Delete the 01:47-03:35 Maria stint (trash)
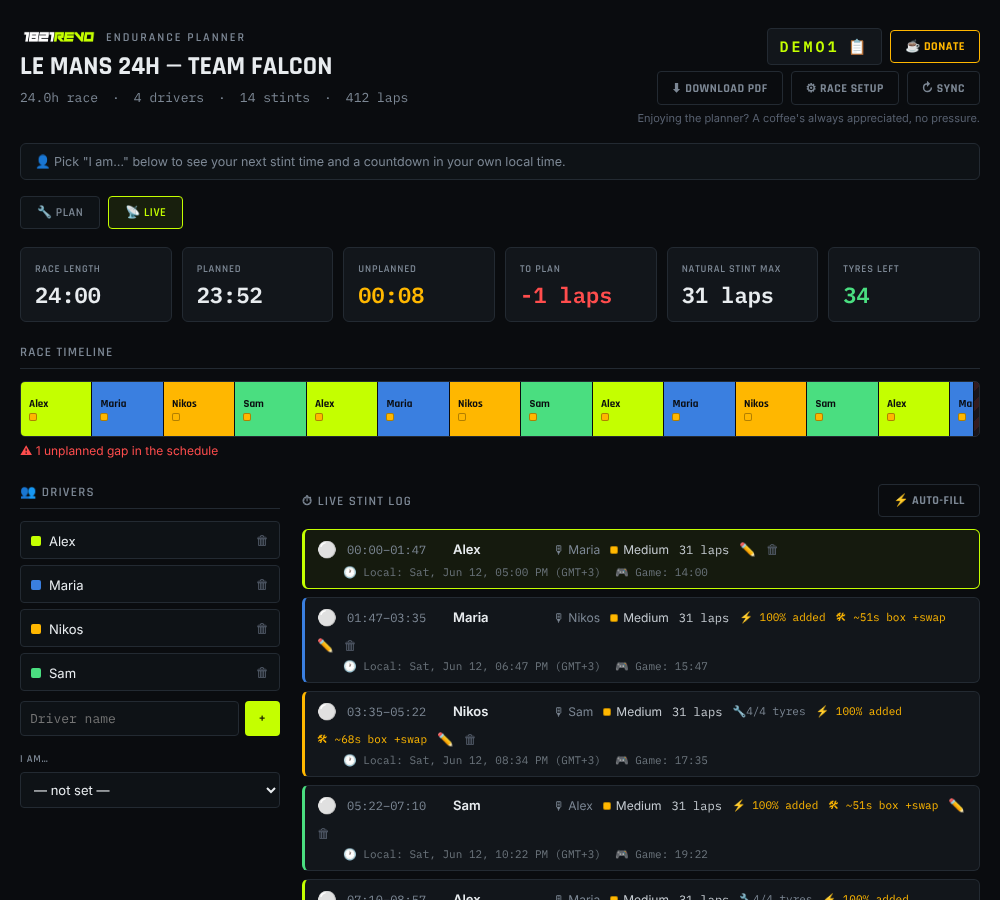1000x900 pixels. tap(349, 645)
